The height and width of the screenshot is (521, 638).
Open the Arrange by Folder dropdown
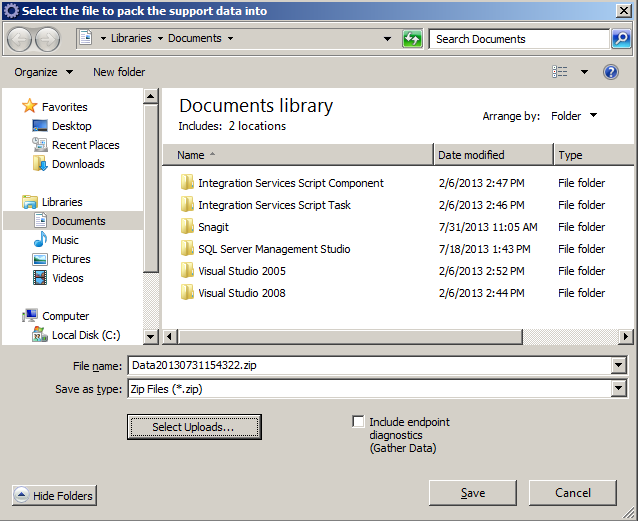pyautogui.click(x=574, y=116)
